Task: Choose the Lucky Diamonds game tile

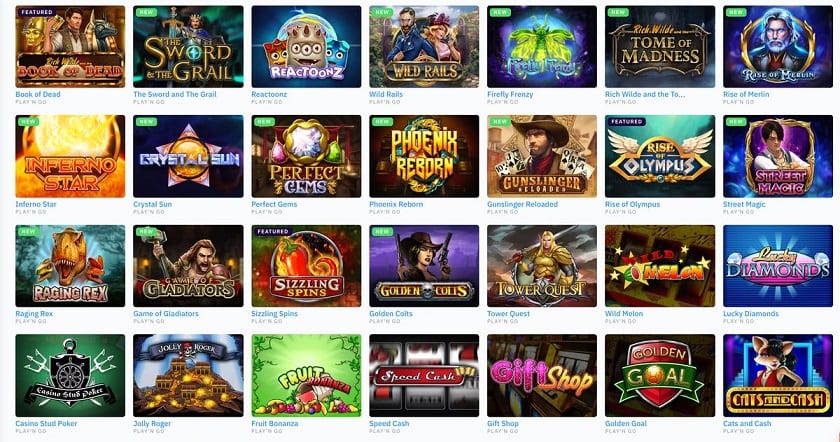Action: [x=778, y=266]
